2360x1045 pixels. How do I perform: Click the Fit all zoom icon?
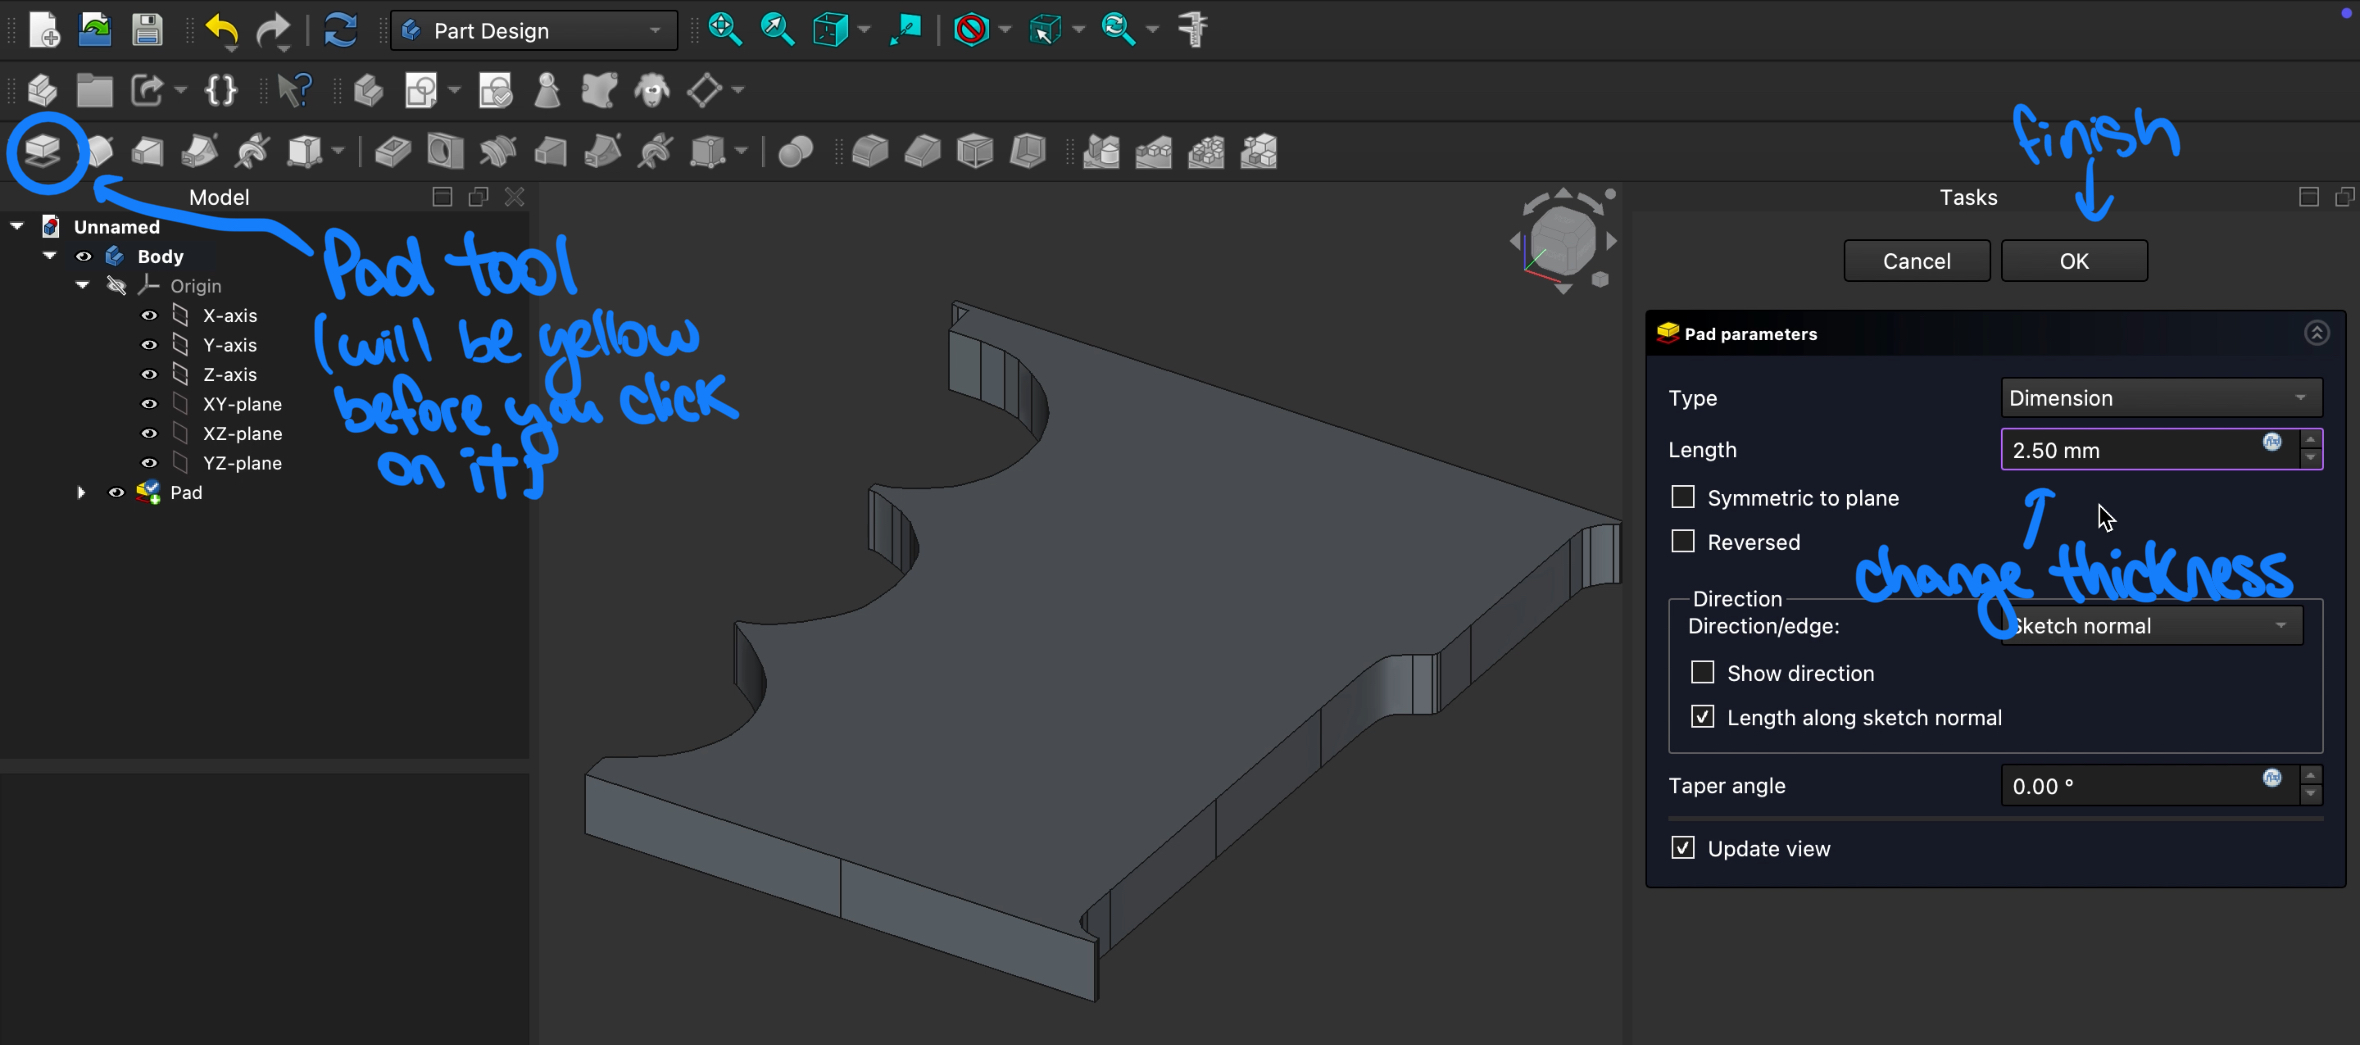tap(724, 30)
